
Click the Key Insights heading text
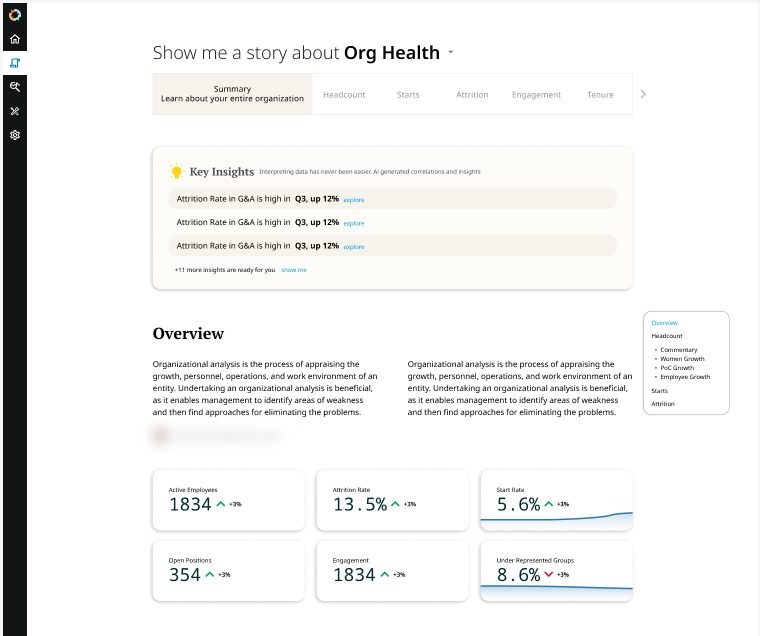(222, 172)
